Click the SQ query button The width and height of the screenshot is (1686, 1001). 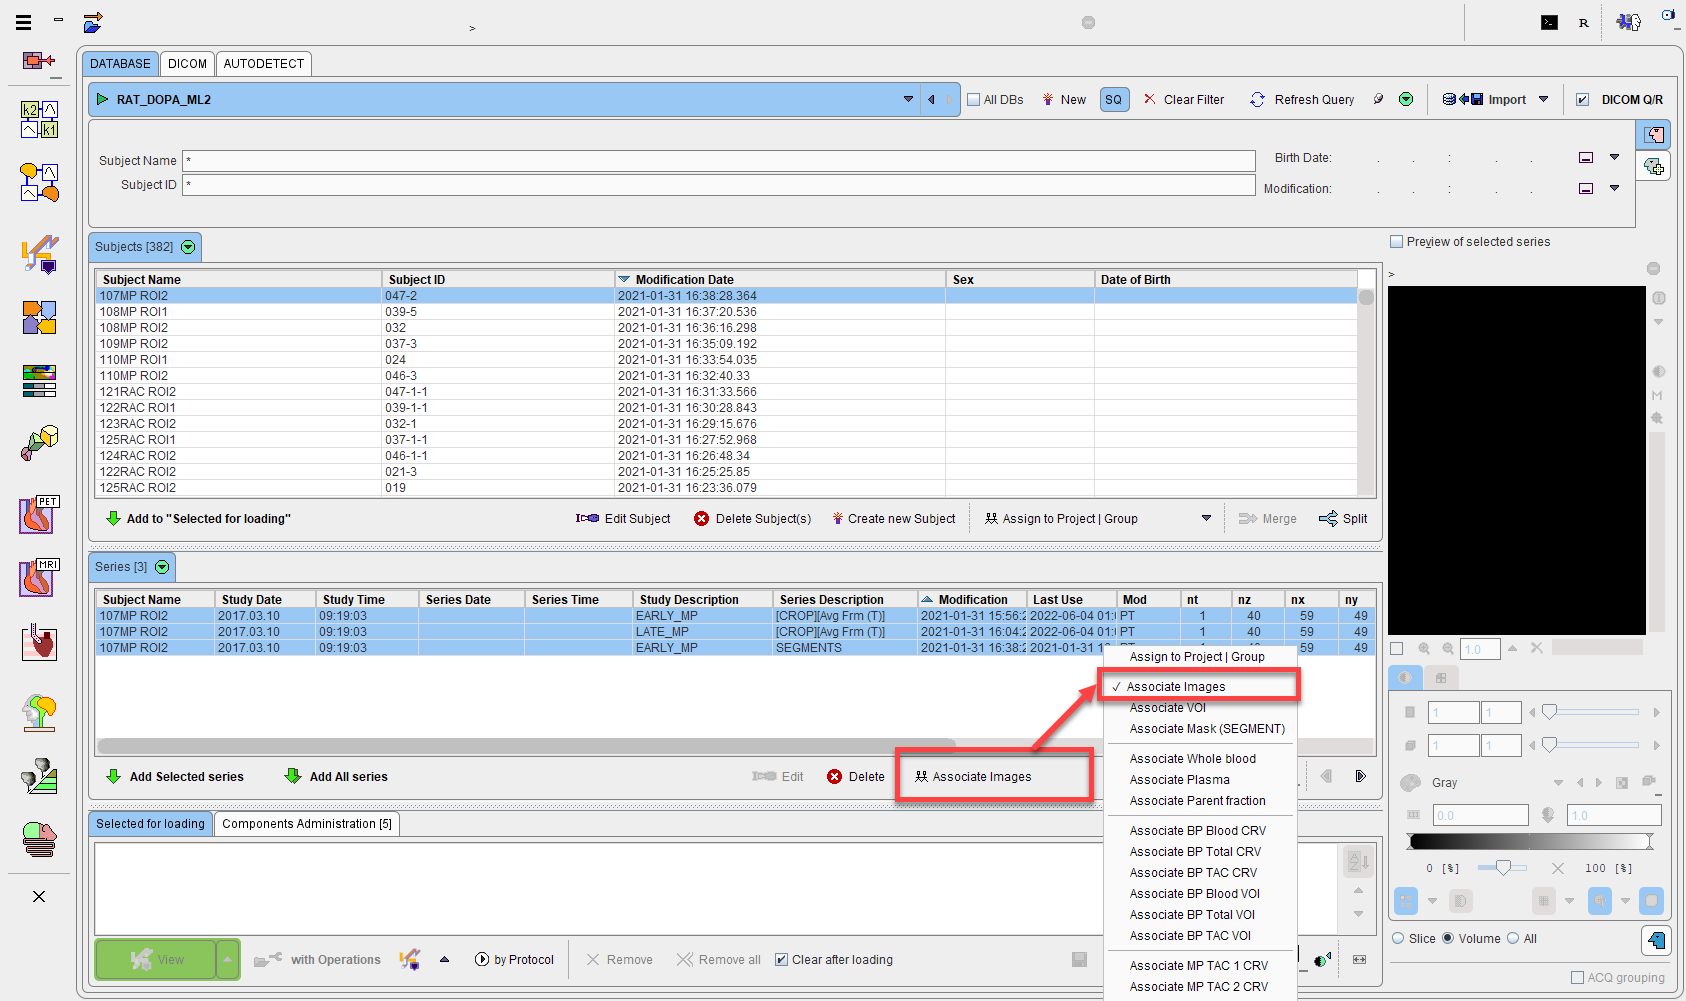tap(1114, 100)
